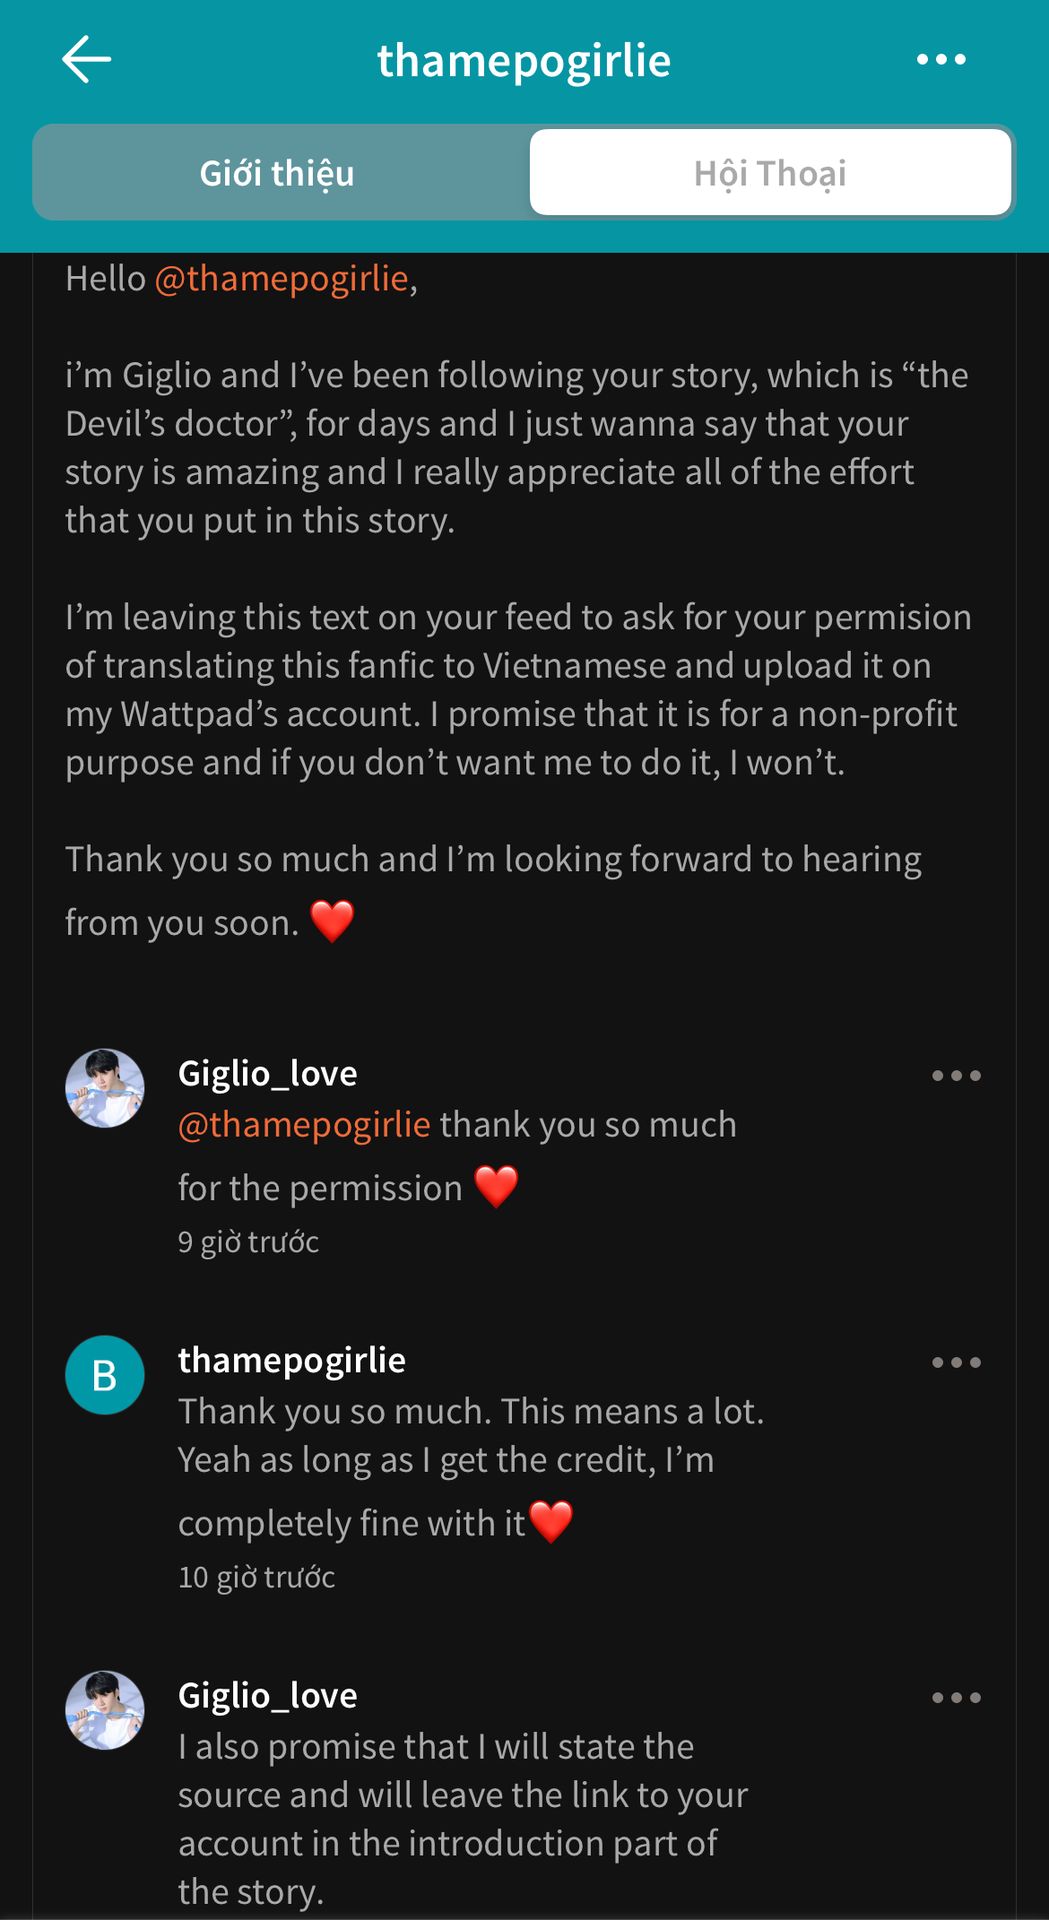Open options for the state-the-source reply
Screen dimensions: 1049x1920
point(956,1698)
